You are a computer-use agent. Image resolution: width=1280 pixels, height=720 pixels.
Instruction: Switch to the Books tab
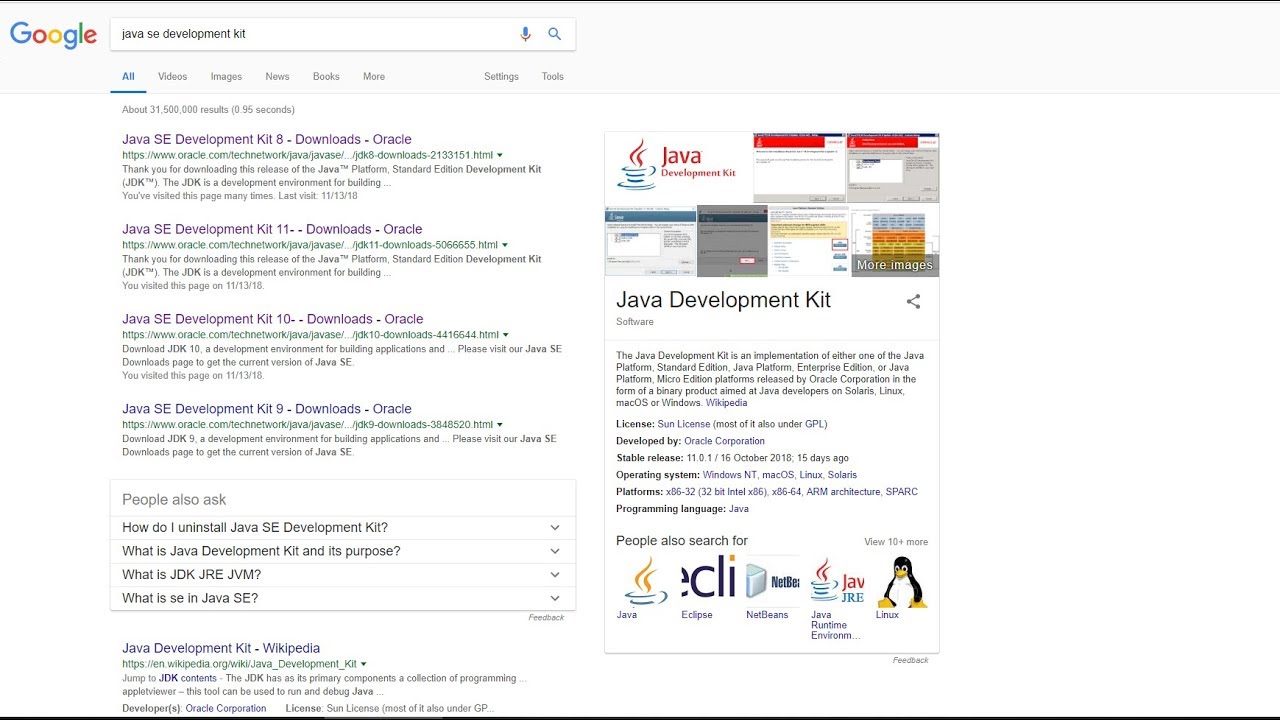click(326, 77)
